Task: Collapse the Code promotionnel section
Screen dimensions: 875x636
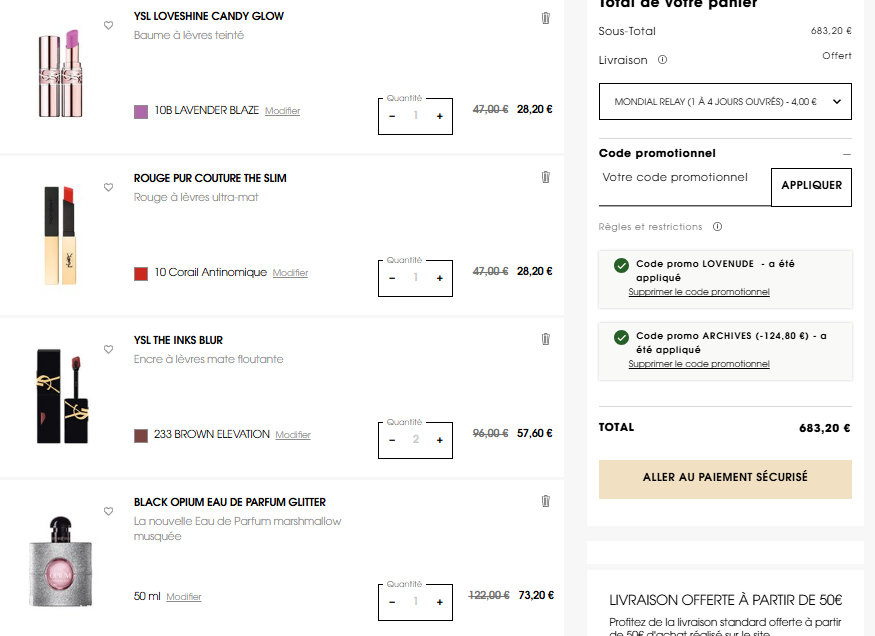Action: point(847,154)
